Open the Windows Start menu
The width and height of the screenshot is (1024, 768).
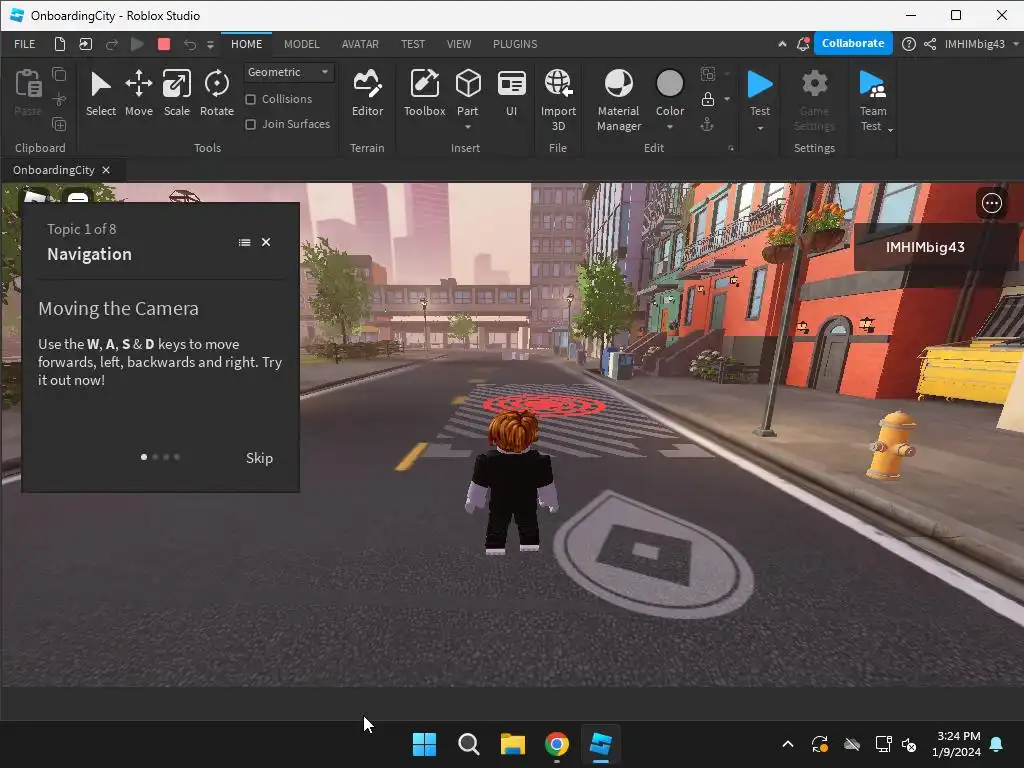[x=424, y=744]
